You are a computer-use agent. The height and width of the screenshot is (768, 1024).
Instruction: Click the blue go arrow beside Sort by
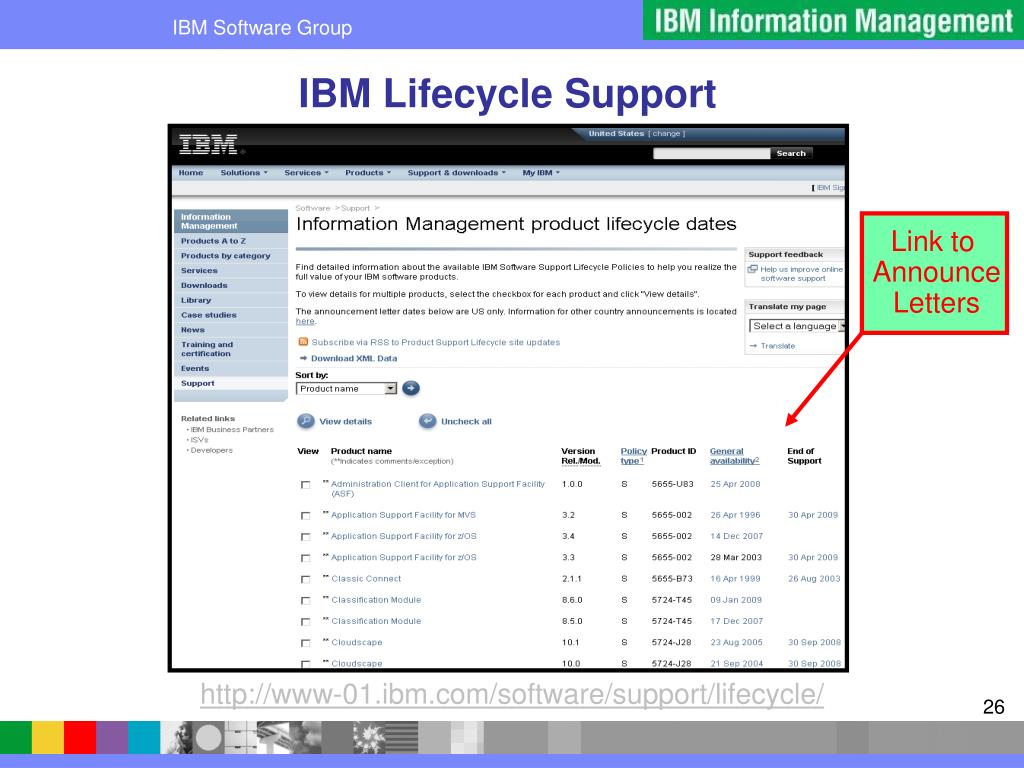point(411,389)
